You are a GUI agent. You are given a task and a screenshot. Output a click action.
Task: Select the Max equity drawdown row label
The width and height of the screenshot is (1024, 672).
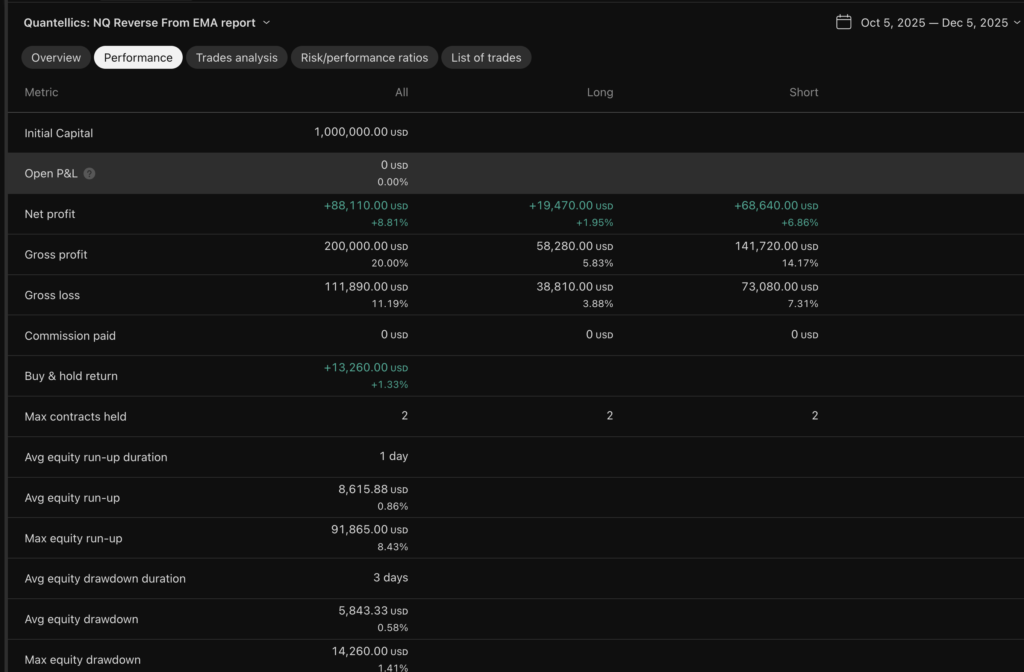[83, 660]
